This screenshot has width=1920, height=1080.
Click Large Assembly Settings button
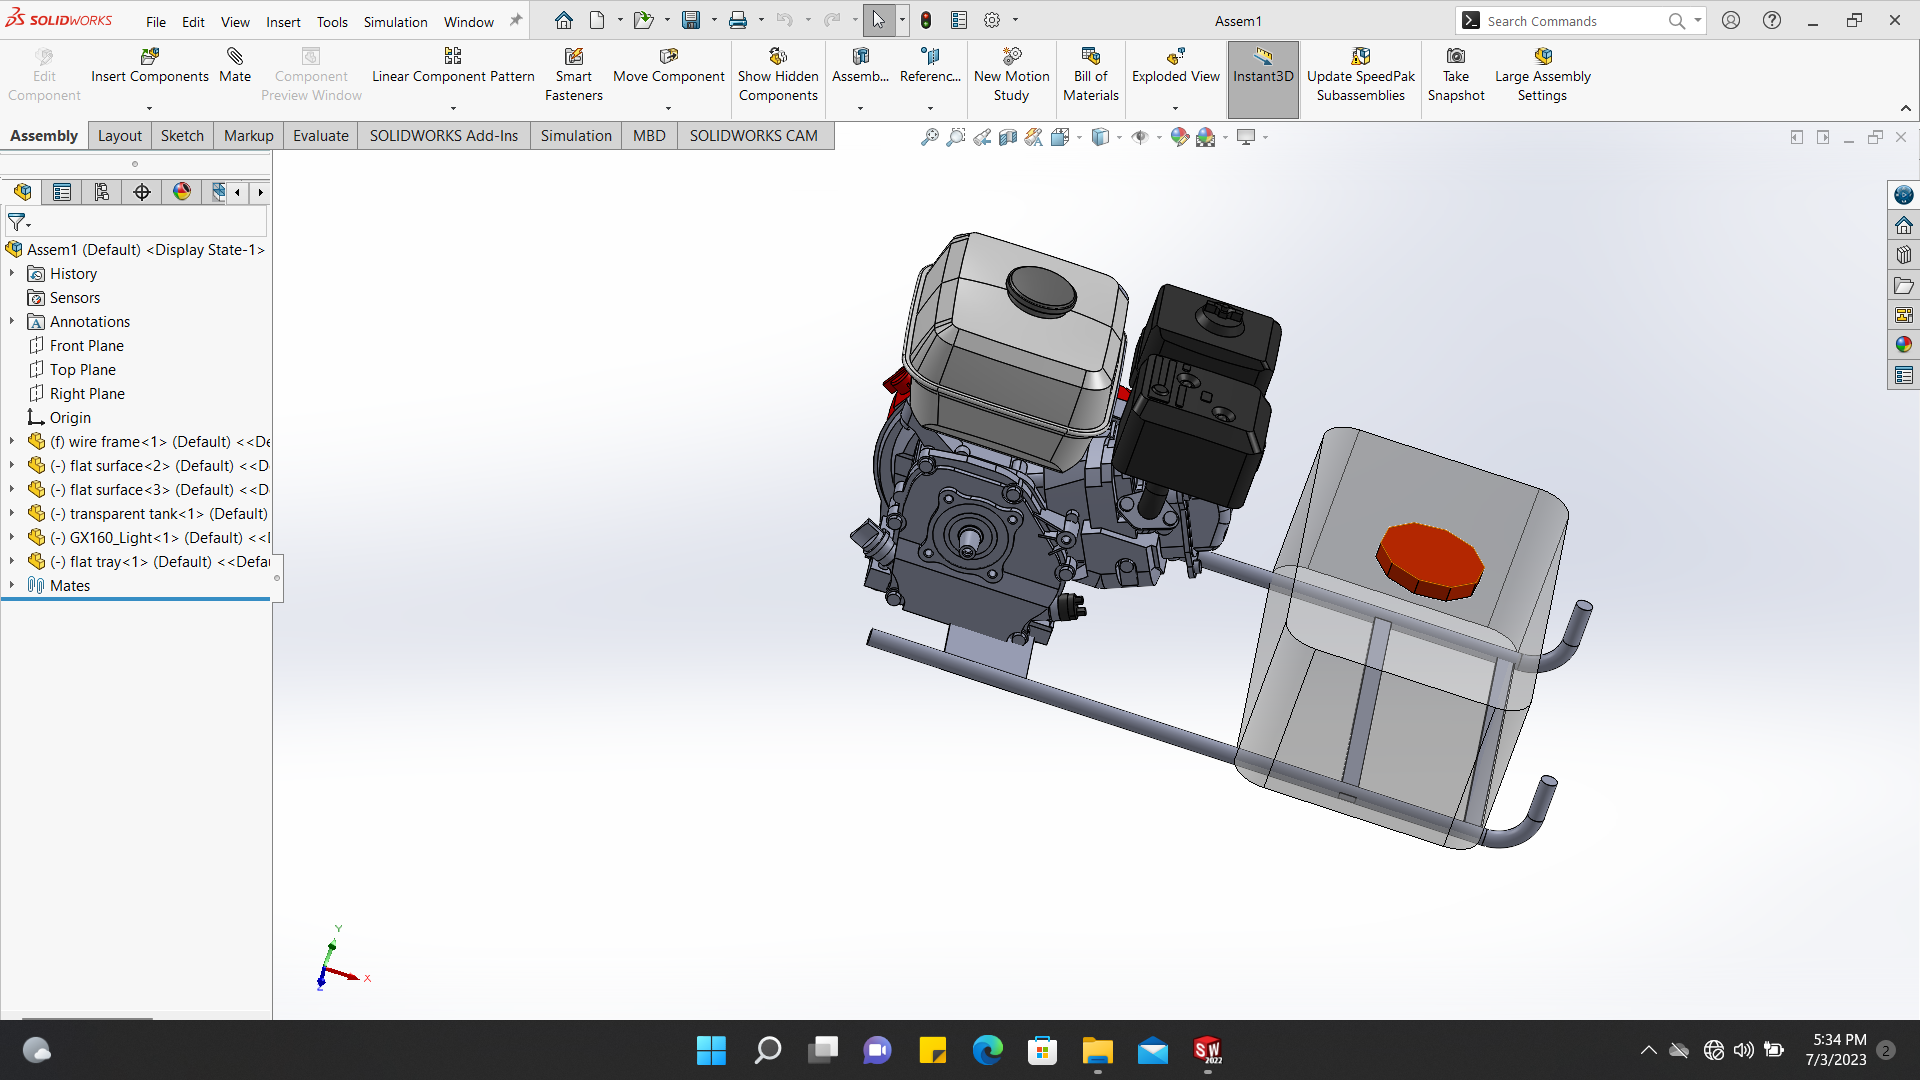1542,75
